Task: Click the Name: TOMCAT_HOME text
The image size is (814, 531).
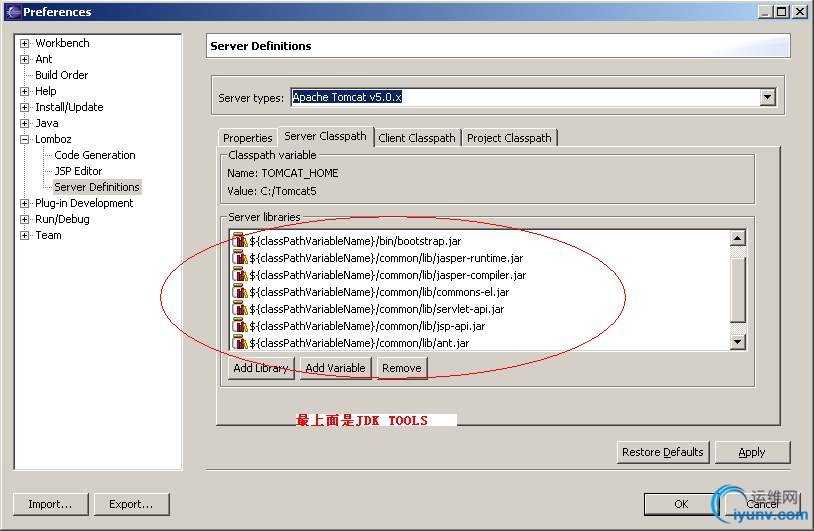Action: [x=283, y=173]
